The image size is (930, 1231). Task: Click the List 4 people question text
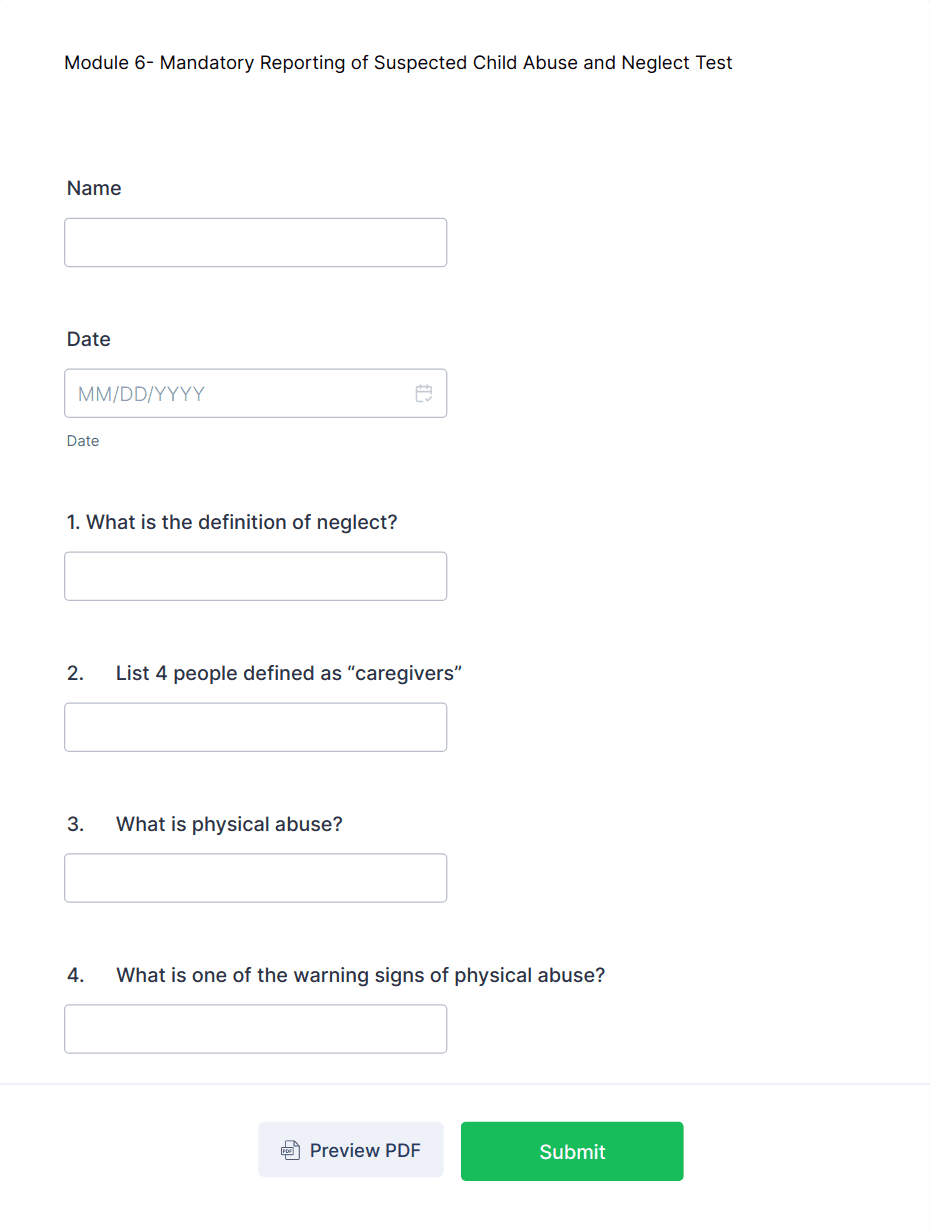pos(289,673)
